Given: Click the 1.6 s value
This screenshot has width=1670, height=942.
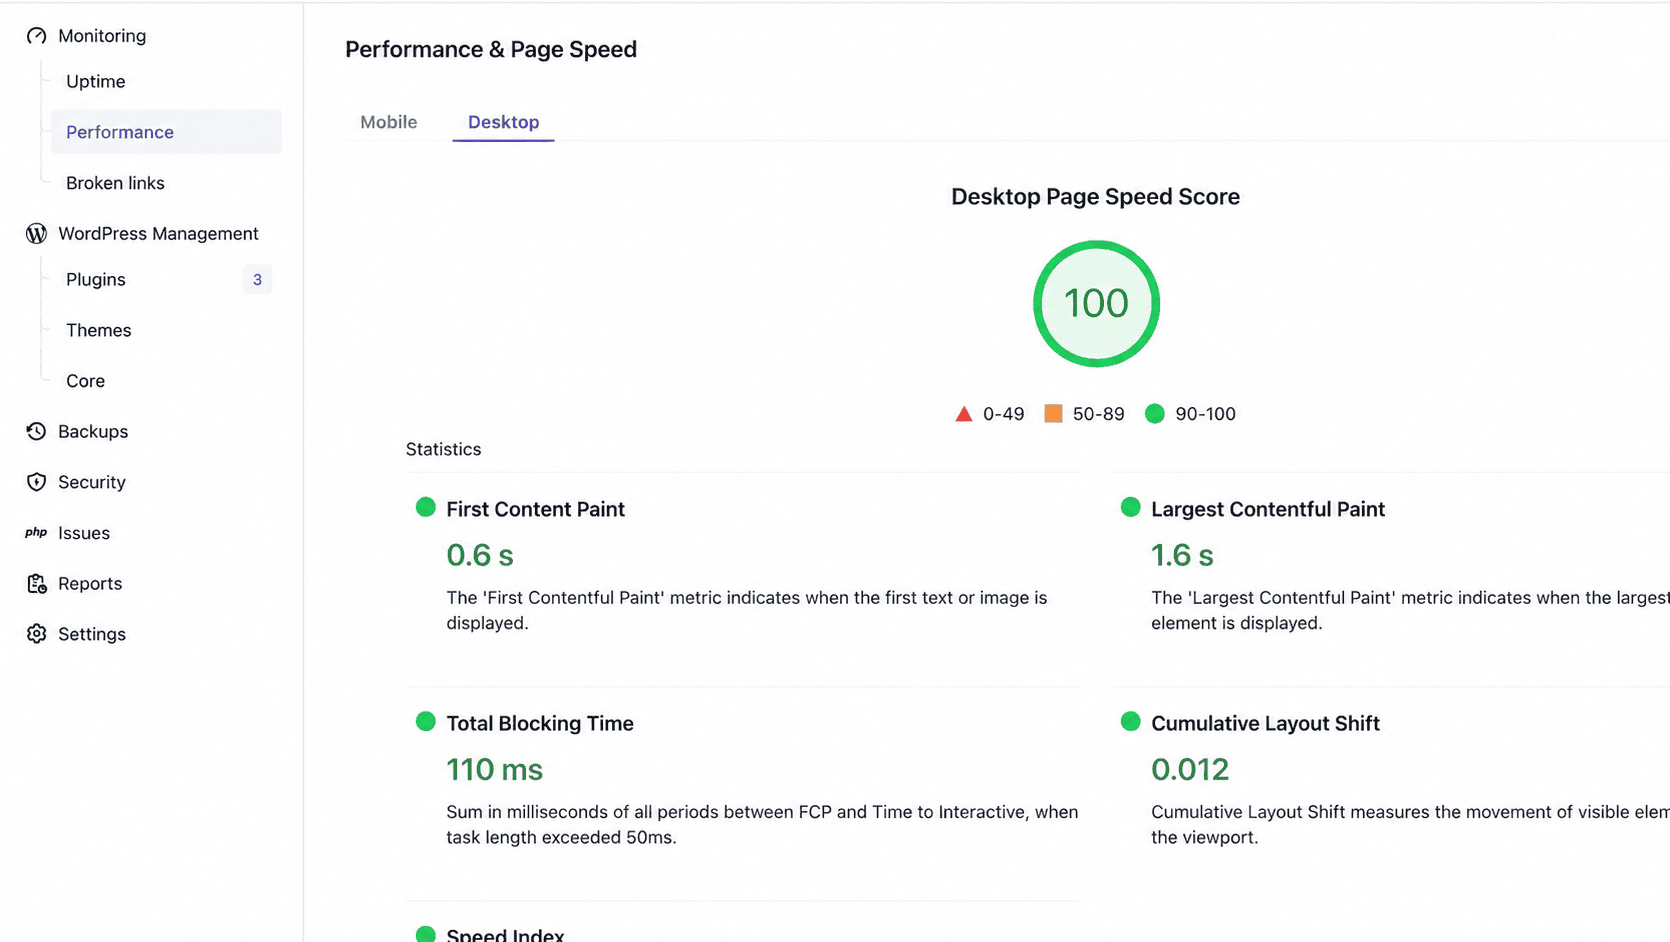Looking at the screenshot, I should click(1182, 555).
